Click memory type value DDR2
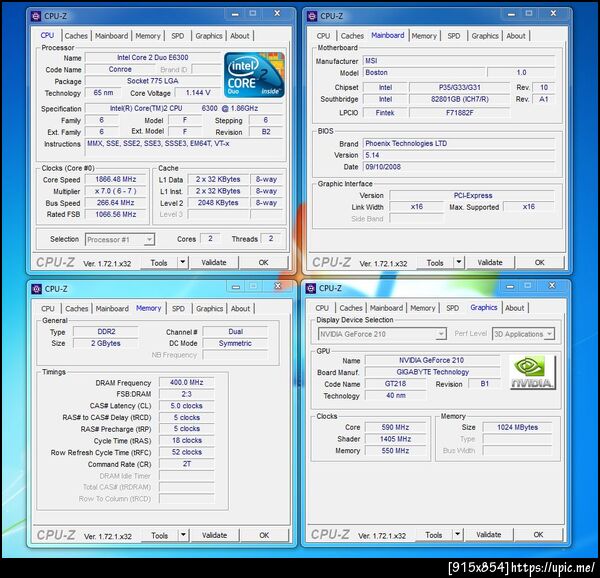This screenshot has width=600, height=578. coord(106,332)
